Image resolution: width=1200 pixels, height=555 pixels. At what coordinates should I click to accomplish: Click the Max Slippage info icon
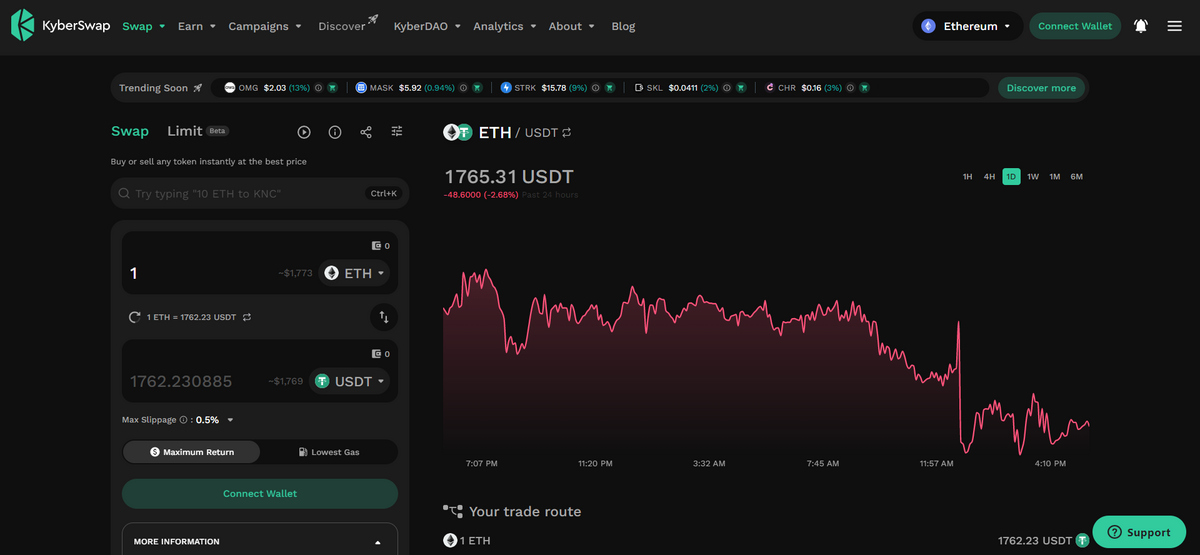click(183, 420)
